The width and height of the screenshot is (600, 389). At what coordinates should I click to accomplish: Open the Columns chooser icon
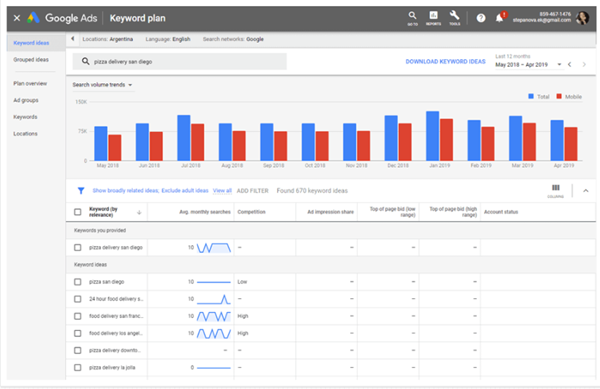point(556,190)
